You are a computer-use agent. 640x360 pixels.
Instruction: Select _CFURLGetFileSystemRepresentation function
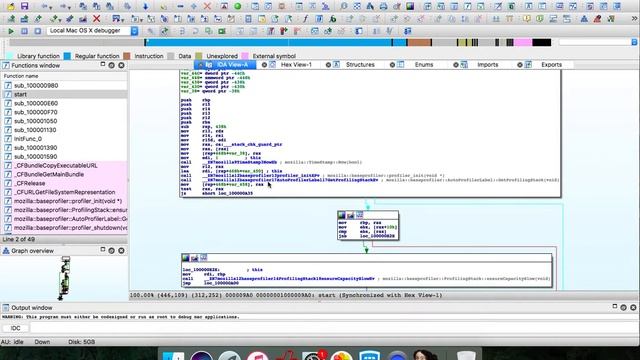pos(64,192)
